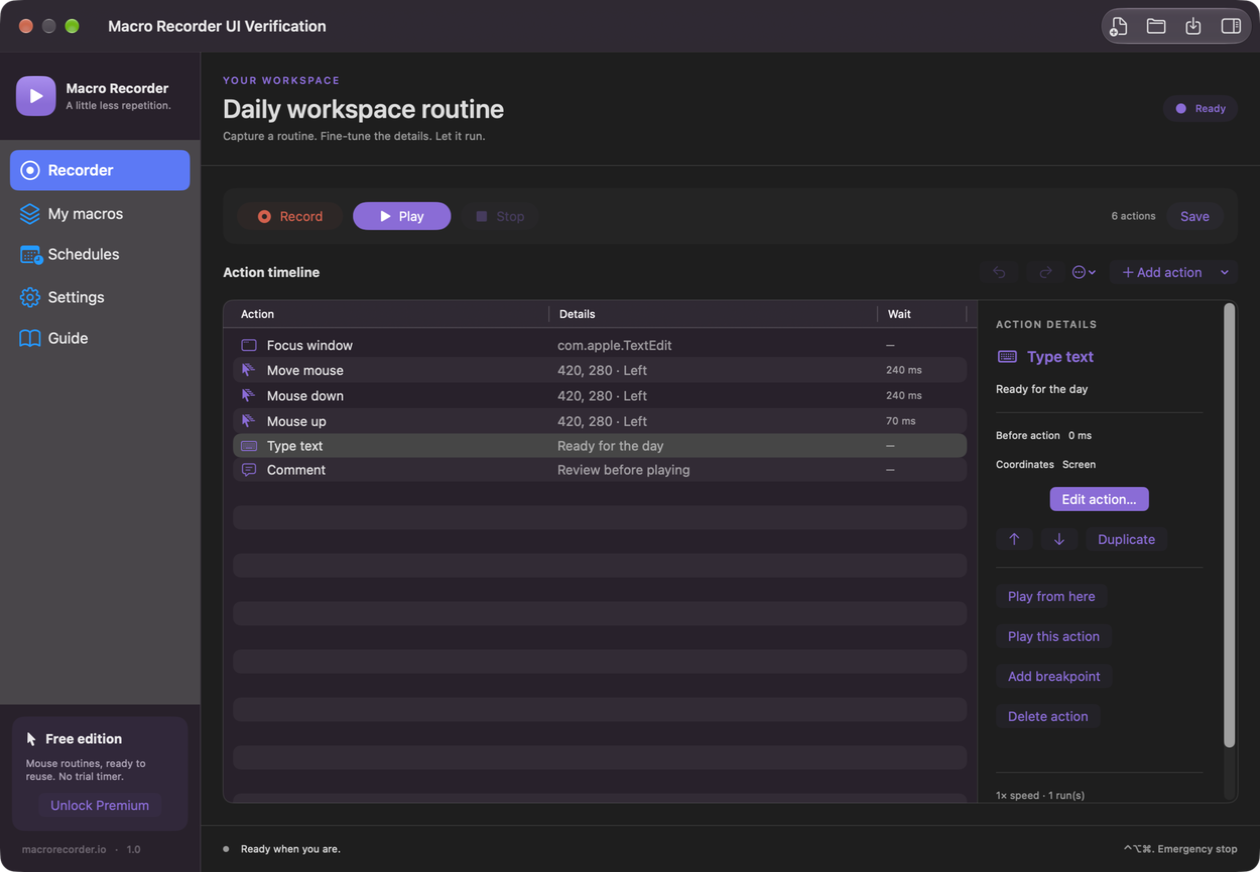Image resolution: width=1260 pixels, height=872 pixels.
Task: Start recording with the Record button
Action: tap(290, 216)
